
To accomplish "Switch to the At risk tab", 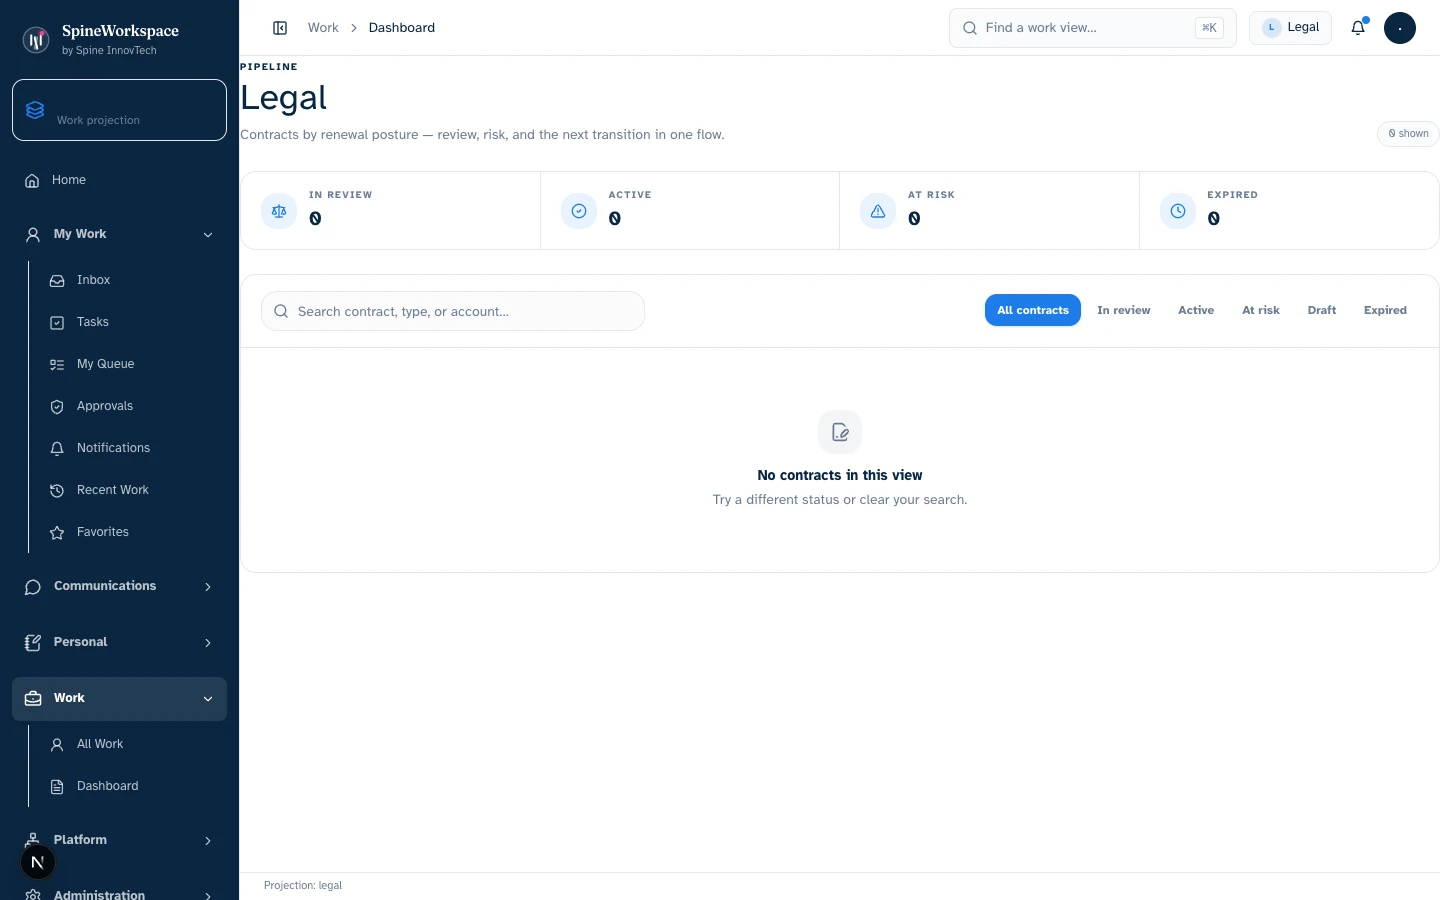I will [x=1261, y=310].
